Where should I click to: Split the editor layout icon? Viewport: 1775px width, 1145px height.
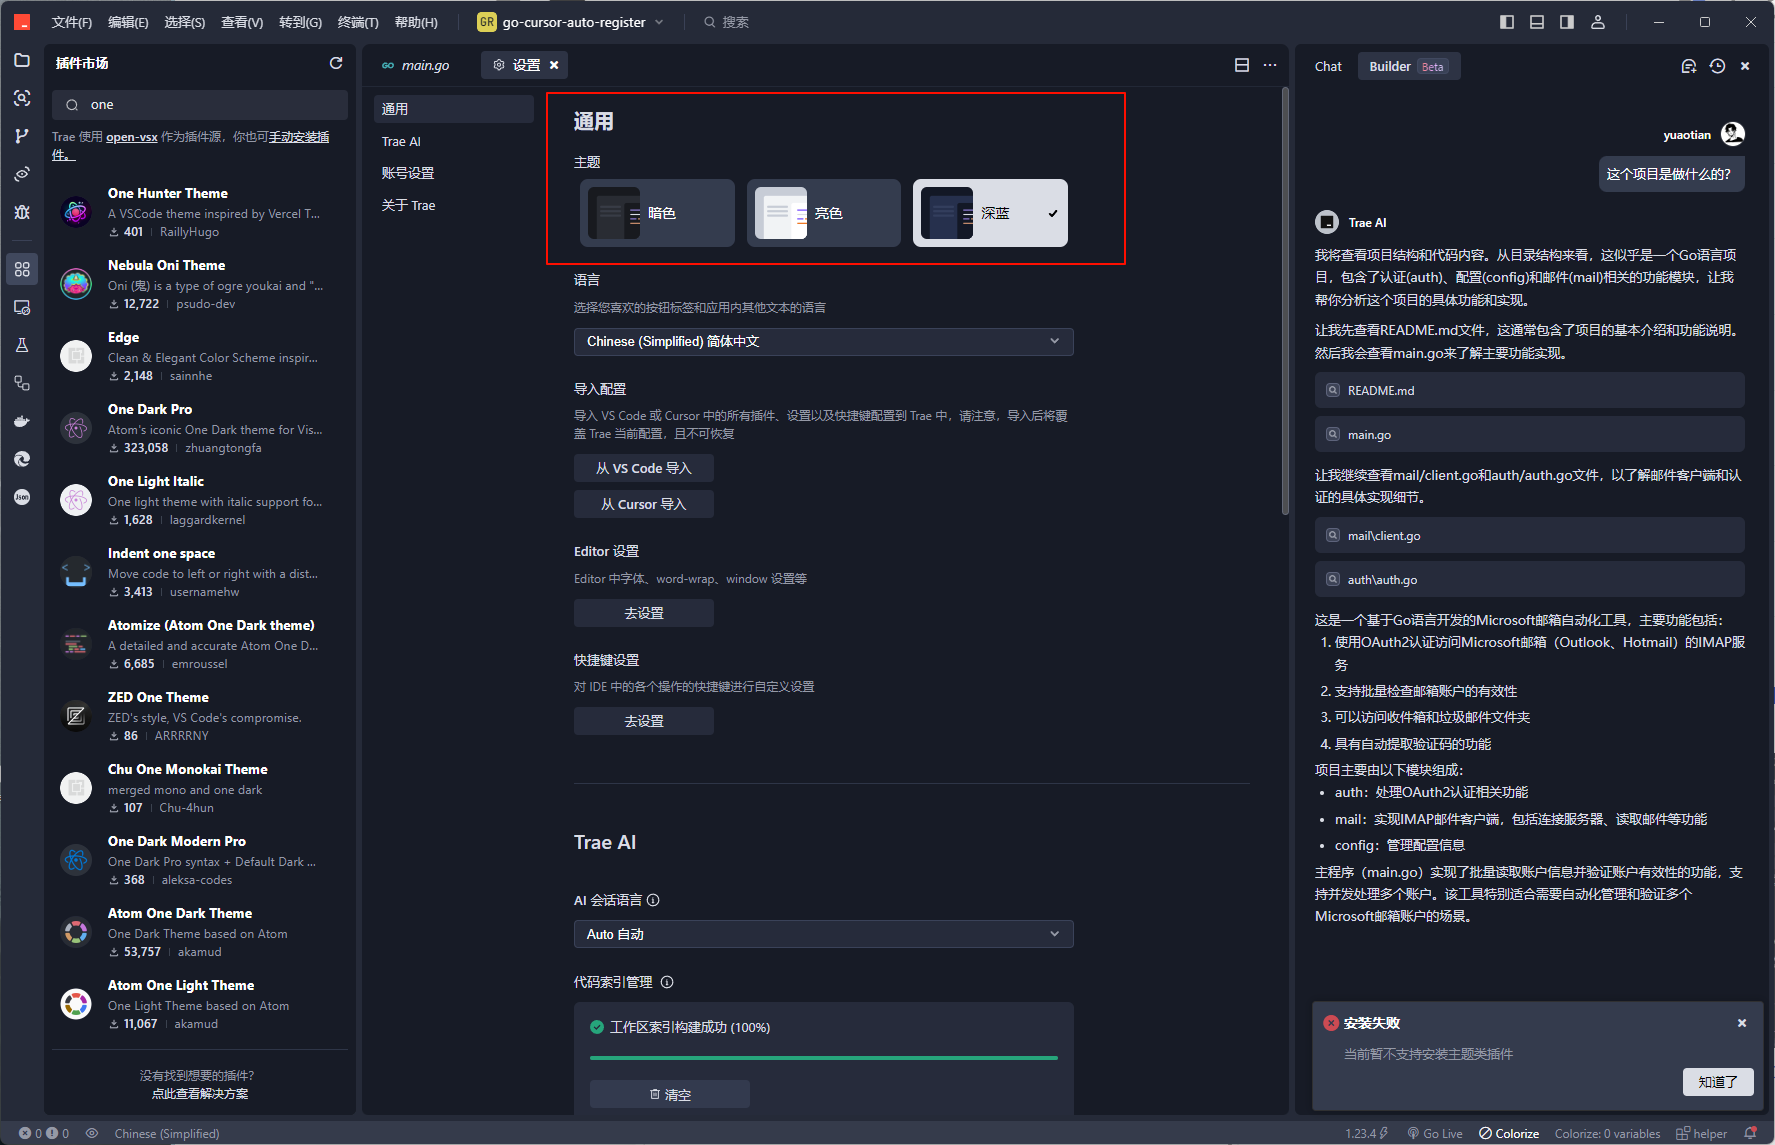point(1242,65)
